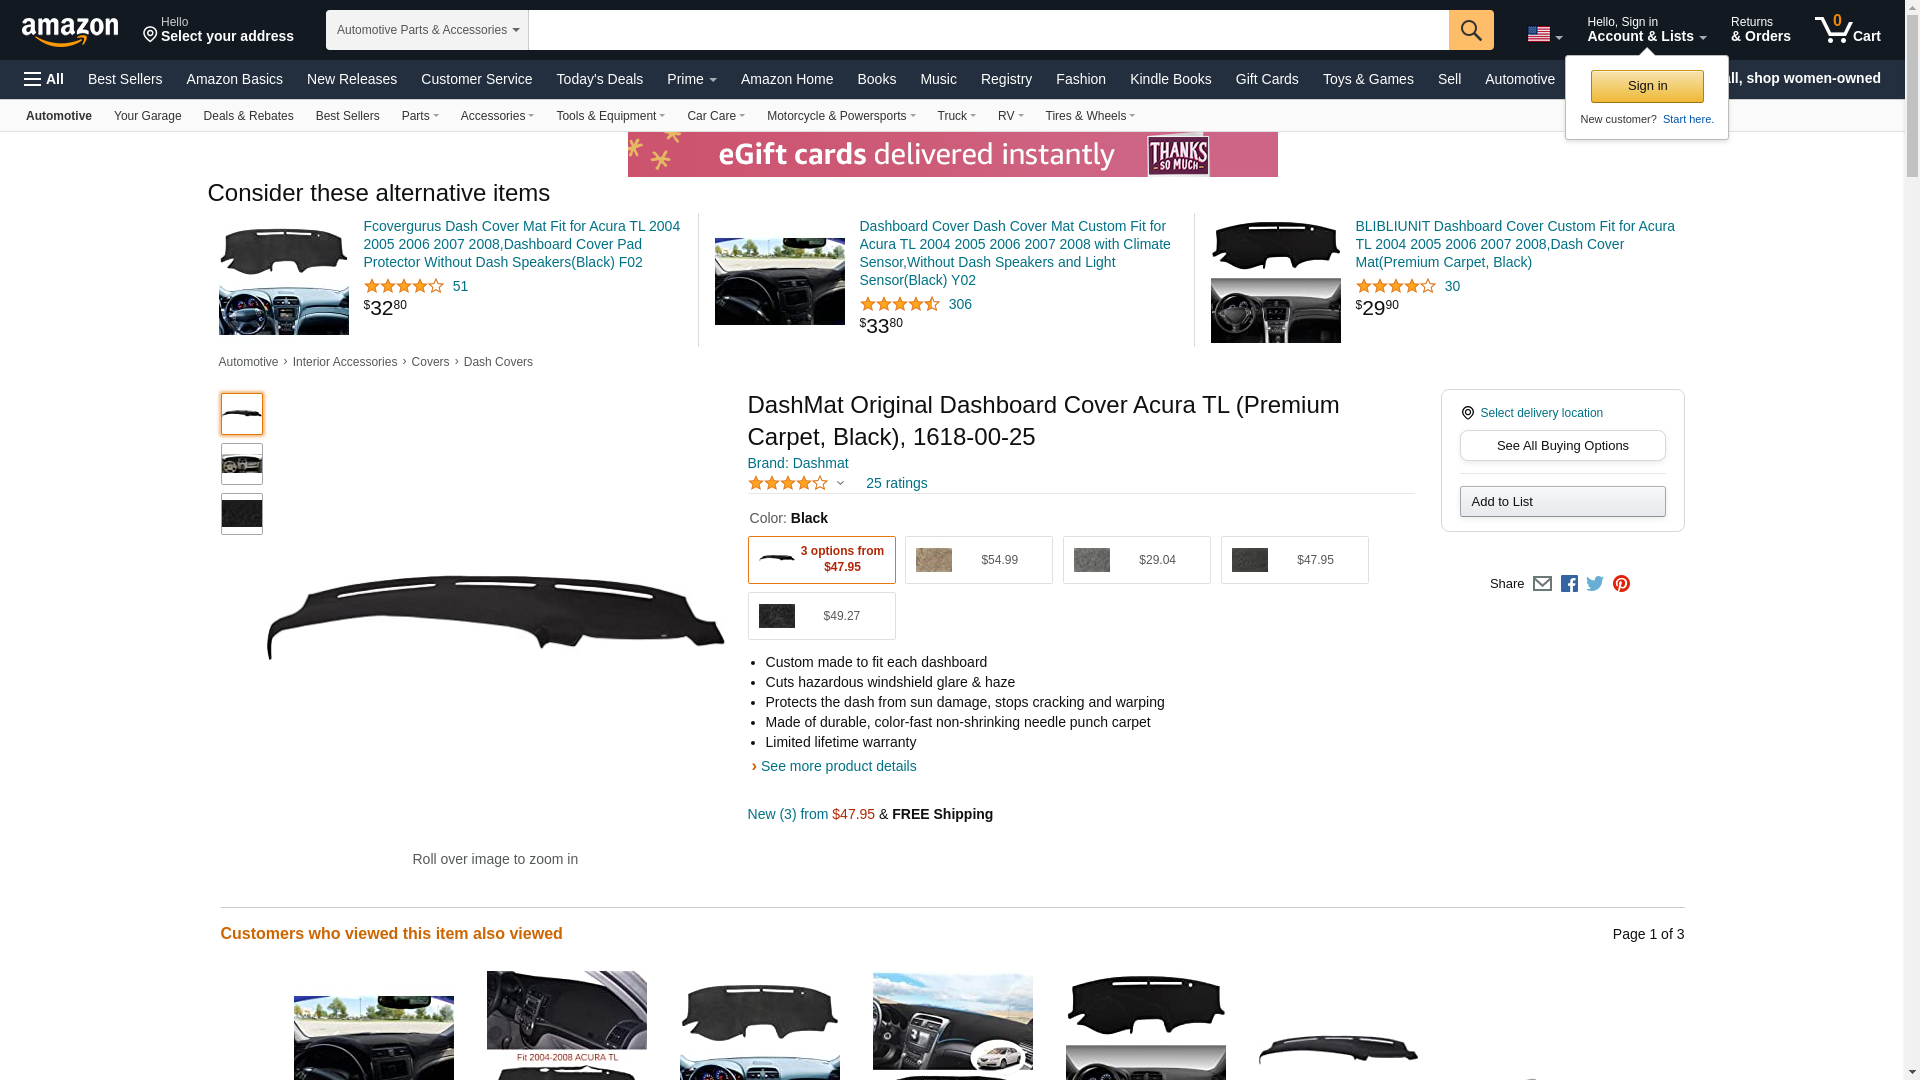Viewport: 1920px width, 1080px height.
Task: Select the $29.04 gray color swatch
Action: [1136, 560]
